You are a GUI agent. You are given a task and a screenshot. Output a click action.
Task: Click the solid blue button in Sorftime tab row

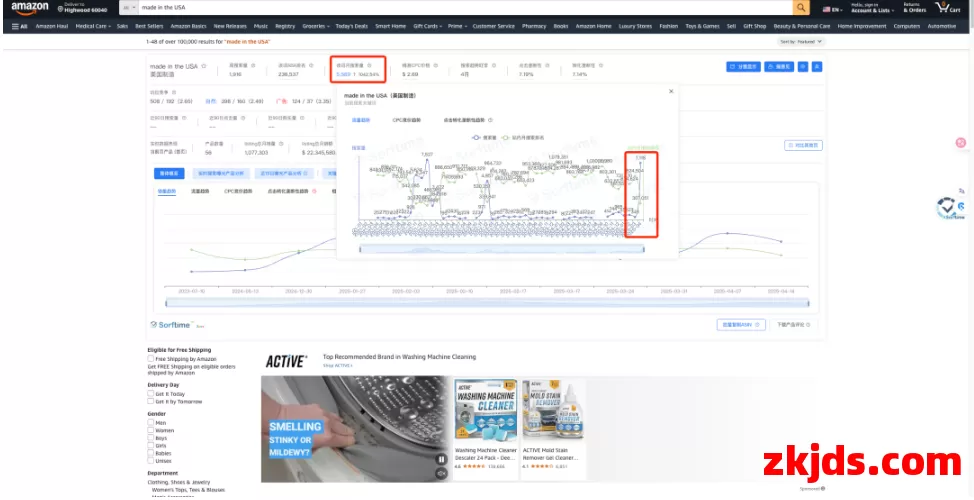(x=169, y=173)
